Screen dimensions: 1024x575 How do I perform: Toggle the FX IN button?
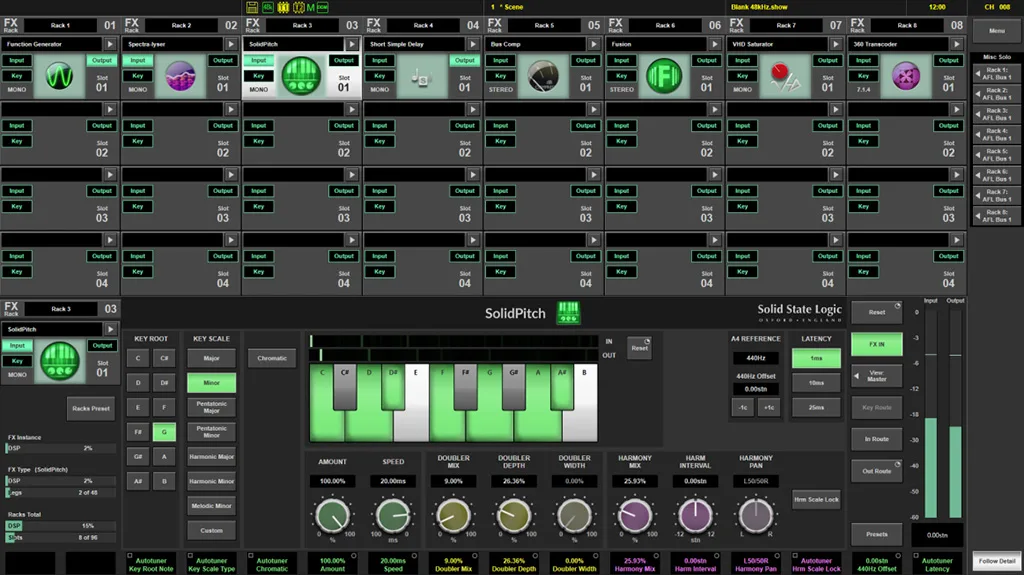[x=877, y=344]
